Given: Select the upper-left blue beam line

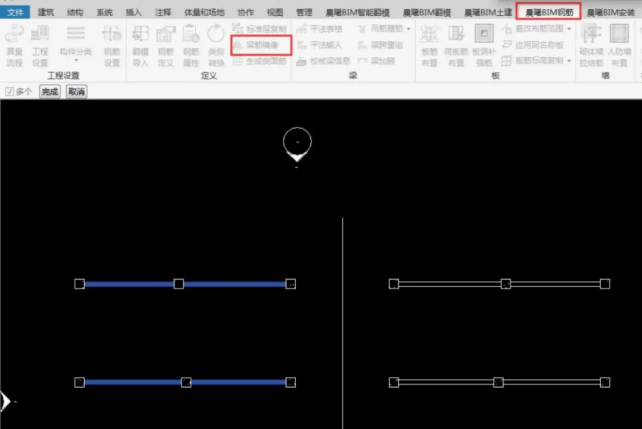Looking at the screenshot, I should (x=130, y=284).
